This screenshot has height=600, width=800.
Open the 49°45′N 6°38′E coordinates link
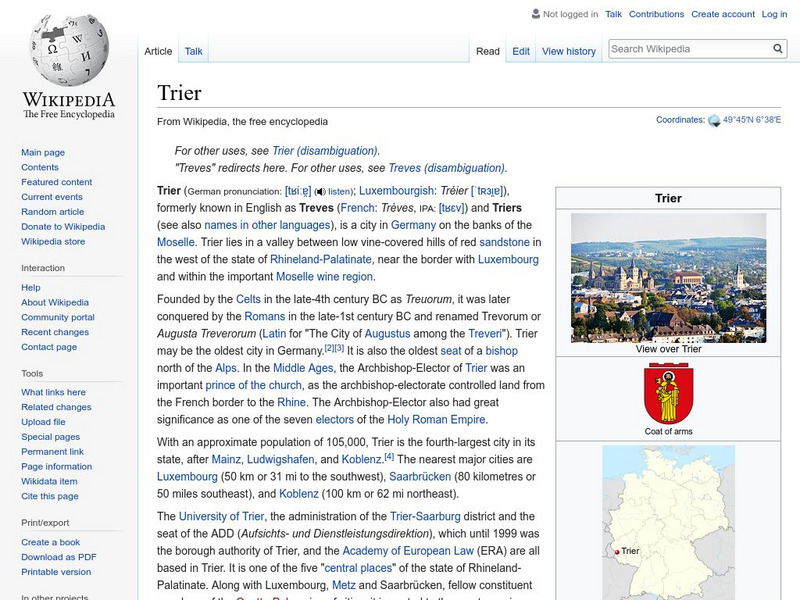752,120
